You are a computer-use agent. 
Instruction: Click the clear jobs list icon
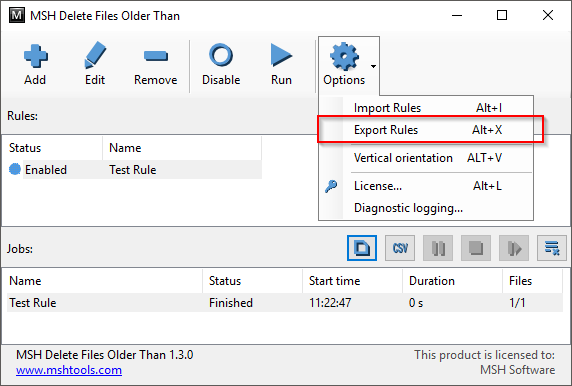point(552,248)
